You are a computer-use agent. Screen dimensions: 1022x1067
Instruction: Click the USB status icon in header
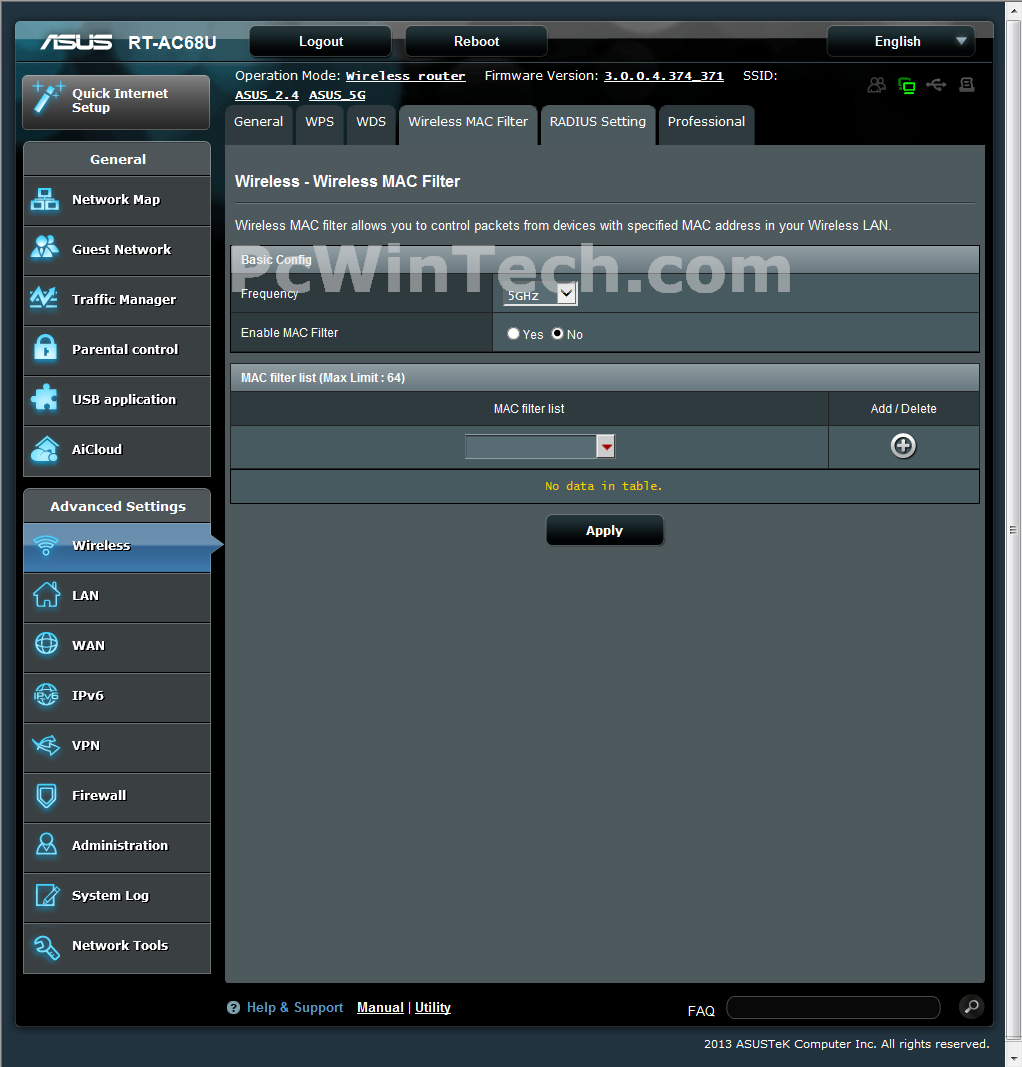click(936, 85)
